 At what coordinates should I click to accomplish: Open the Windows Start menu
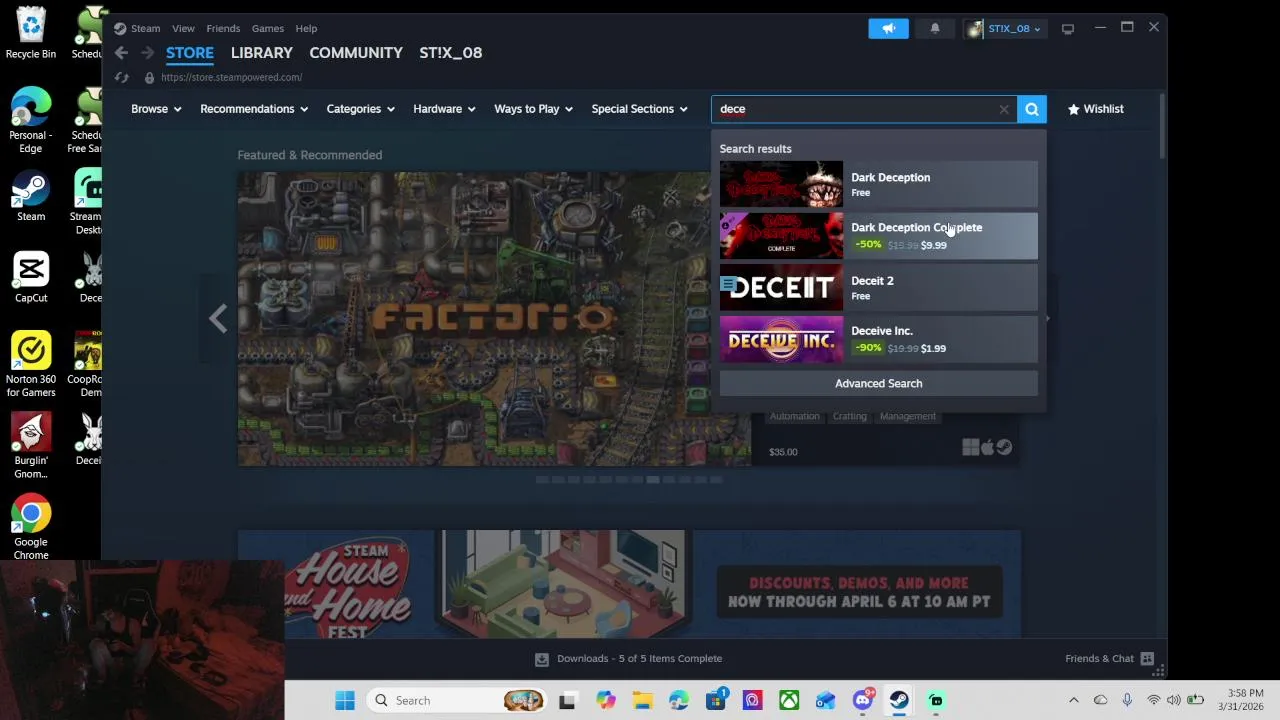tap(344, 701)
